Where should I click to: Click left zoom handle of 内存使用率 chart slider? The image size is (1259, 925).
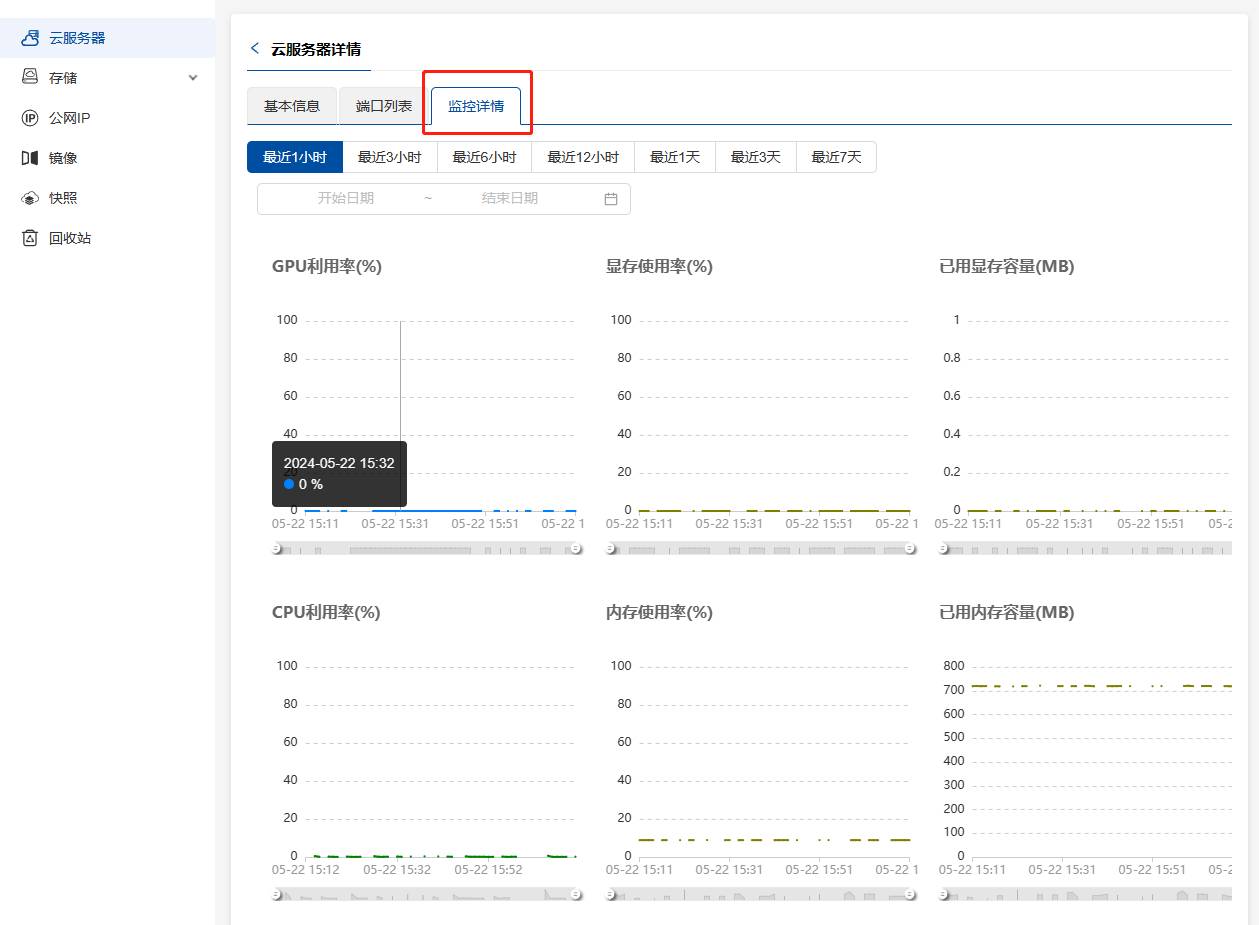tap(611, 895)
